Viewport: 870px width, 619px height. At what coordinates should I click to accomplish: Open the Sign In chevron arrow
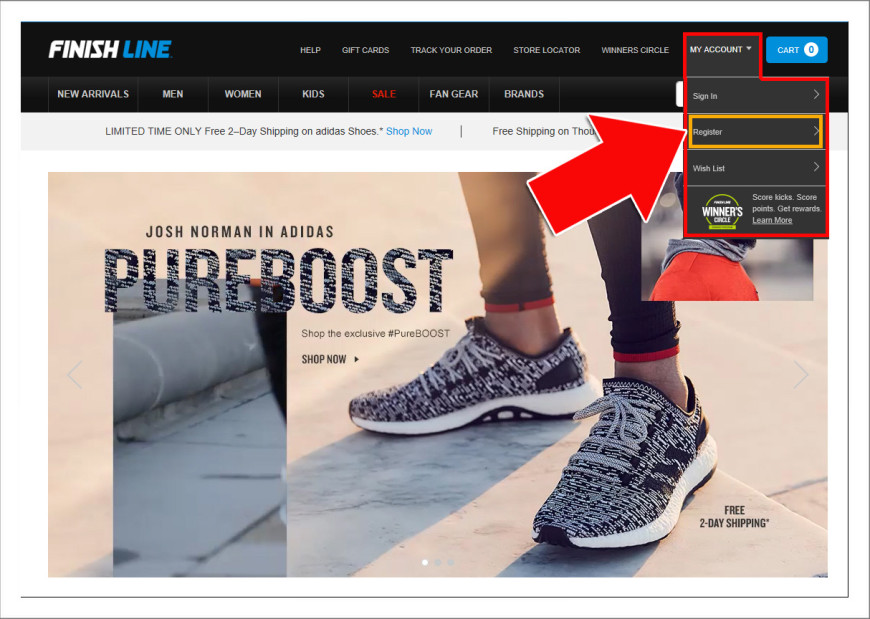coord(816,95)
